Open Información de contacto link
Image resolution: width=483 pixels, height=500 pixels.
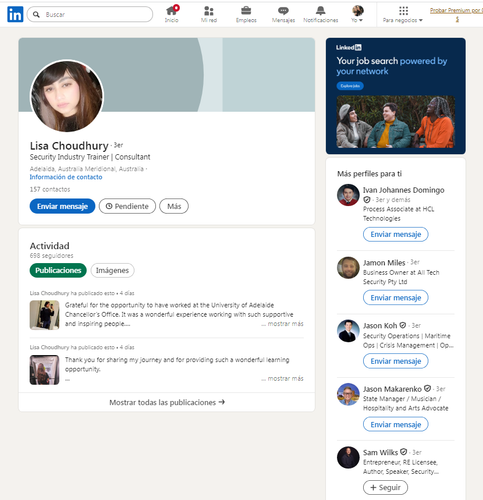click(x=66, y=177)
